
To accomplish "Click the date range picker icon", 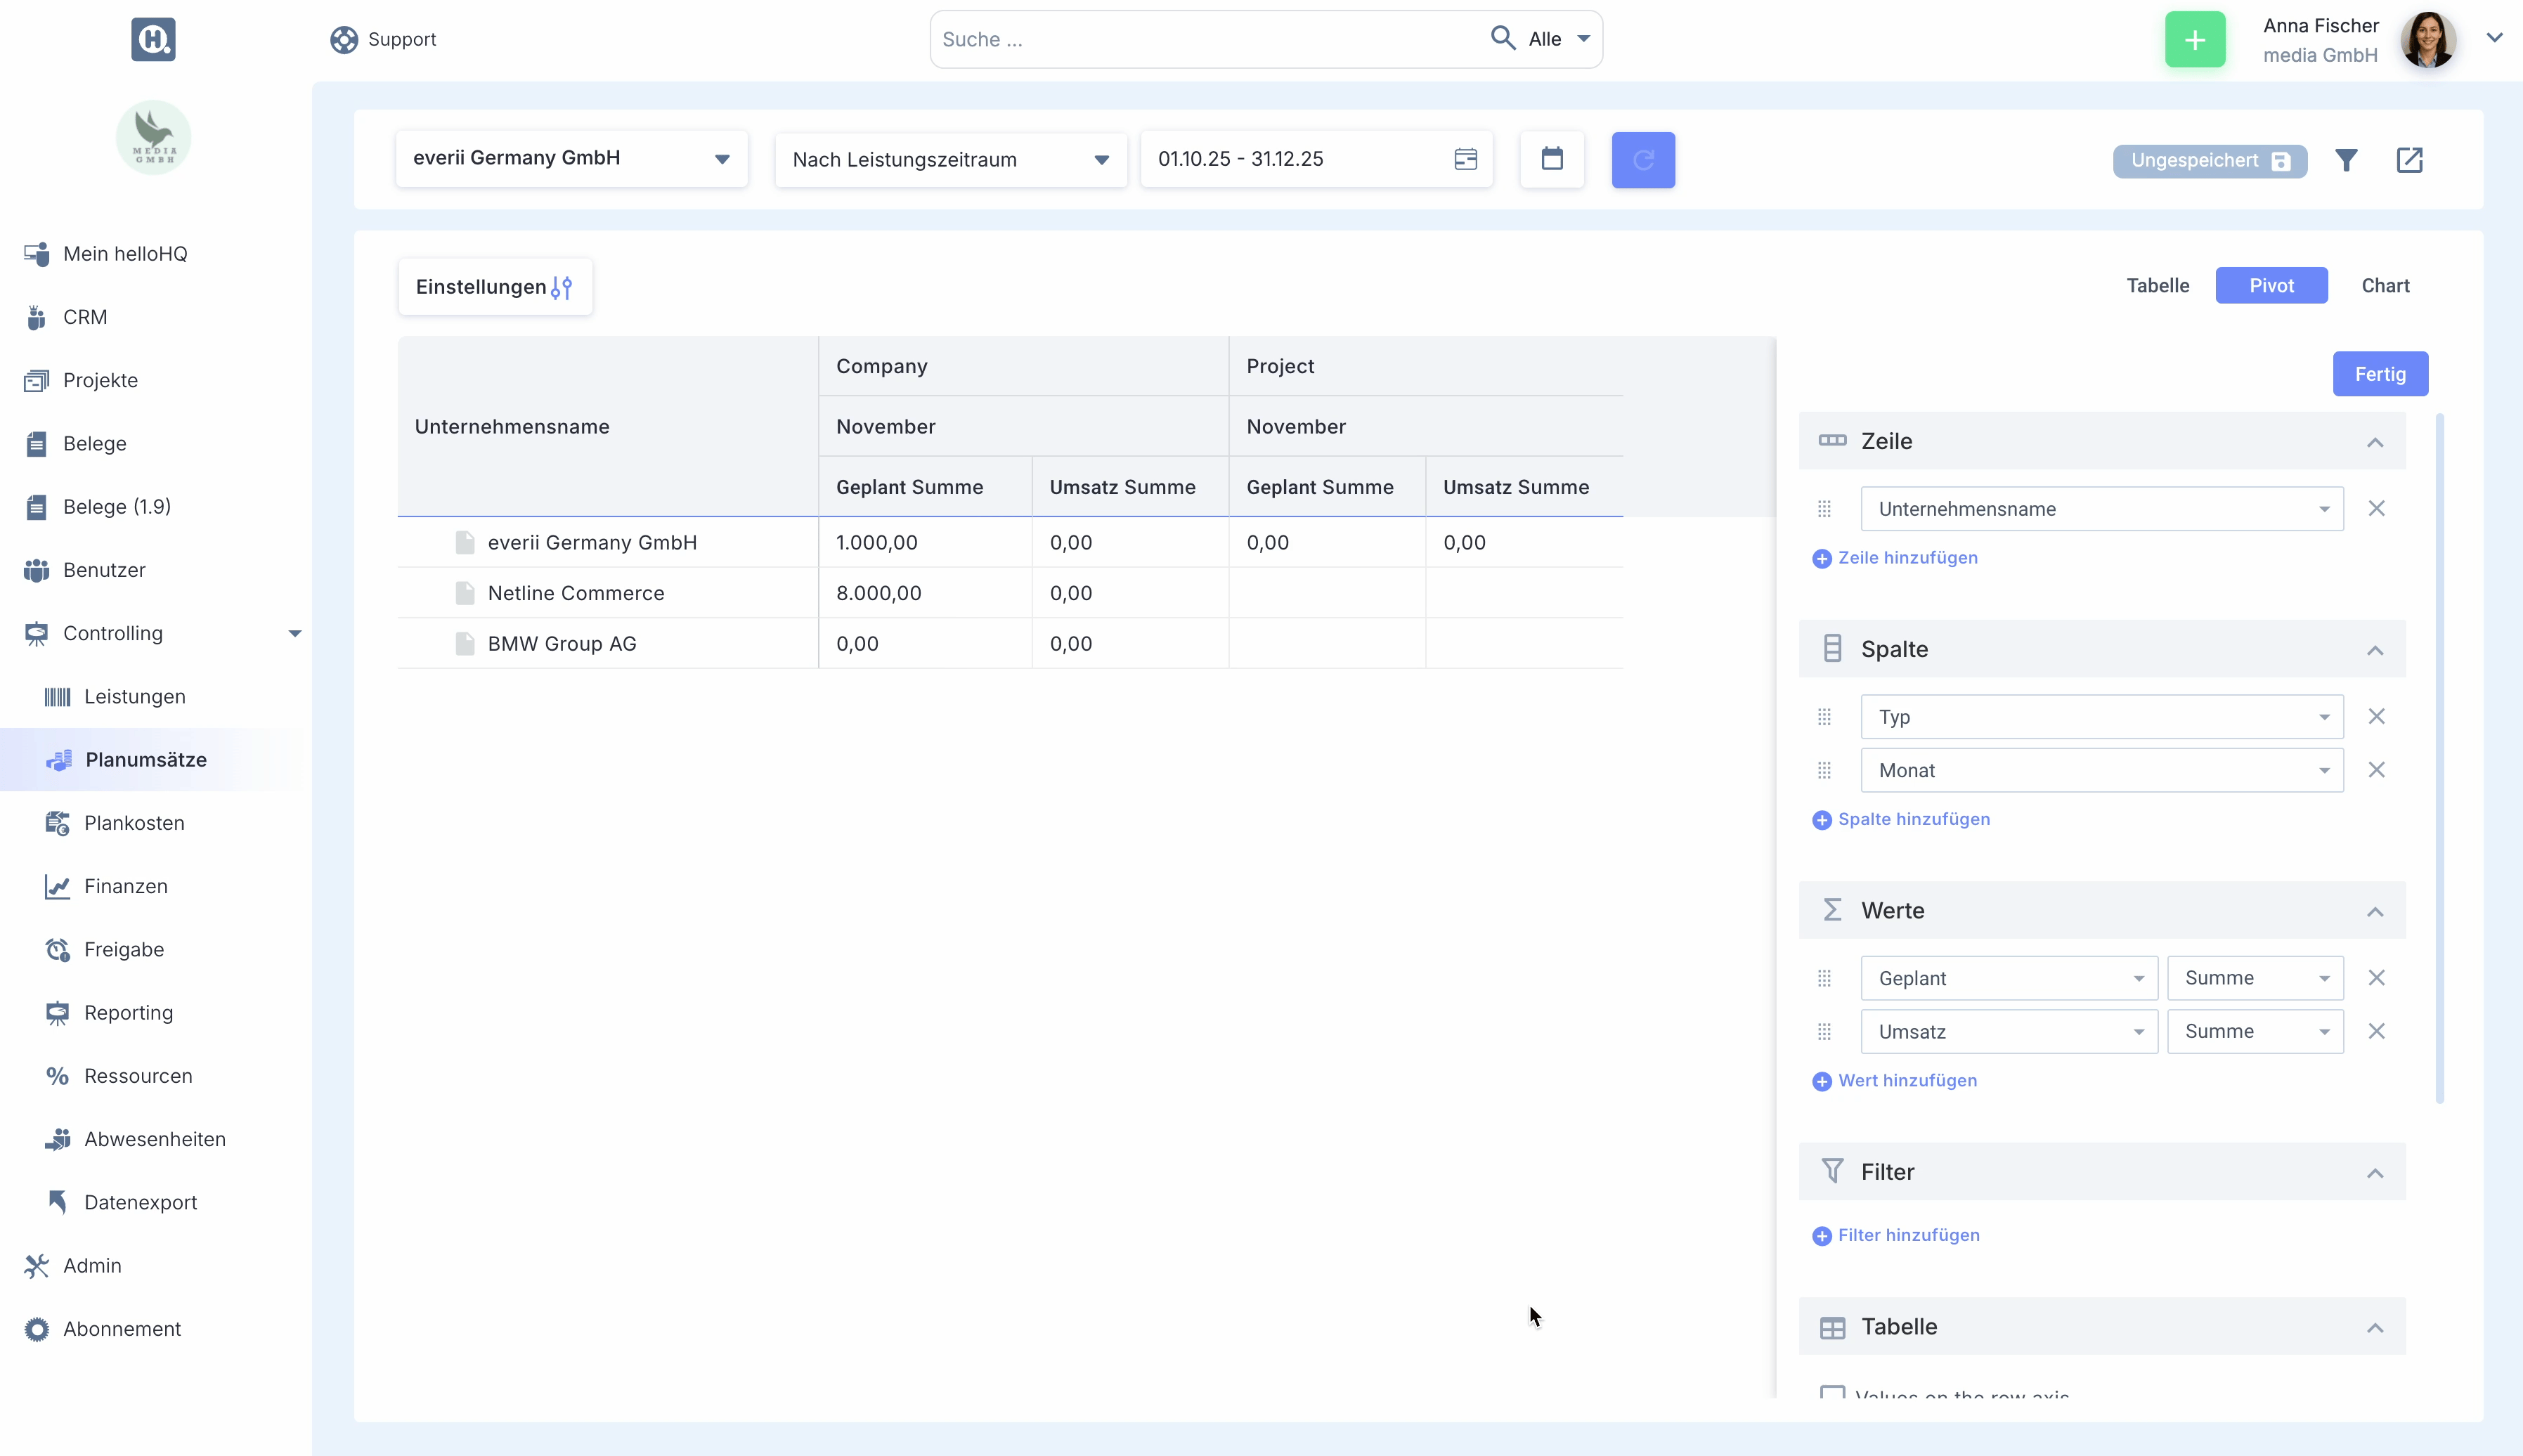I will point(1465,159).
